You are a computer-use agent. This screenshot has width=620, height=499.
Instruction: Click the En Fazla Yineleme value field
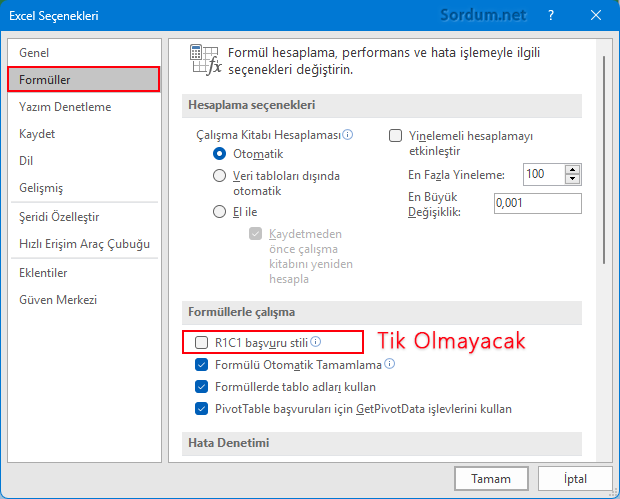pyautogui.click(x=544, y=174)
